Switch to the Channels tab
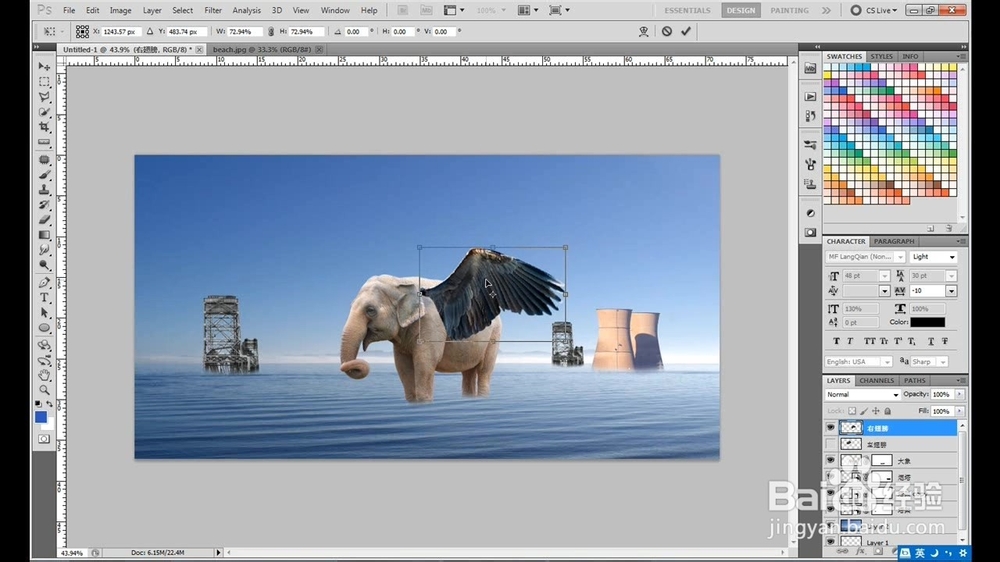Screen dimensions: 1000x562 [x=876, y=380]
